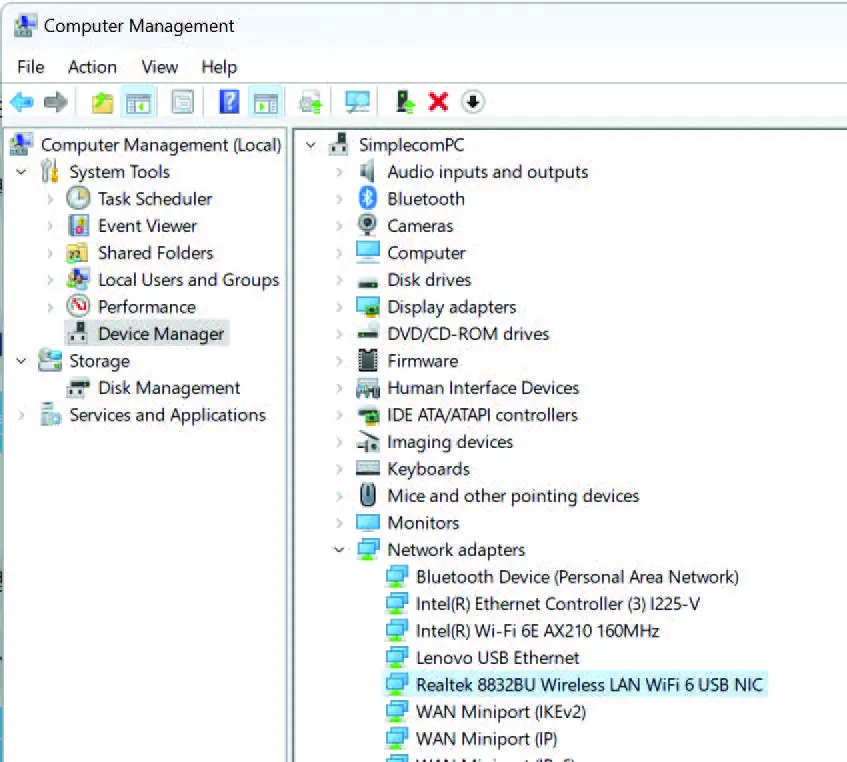Open the Action menu

point(92,67)
